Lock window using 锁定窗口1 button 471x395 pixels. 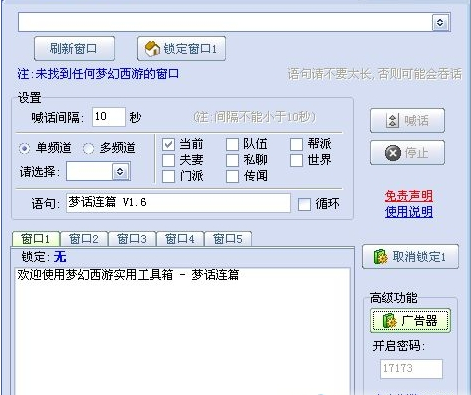[x=181, y=49]
